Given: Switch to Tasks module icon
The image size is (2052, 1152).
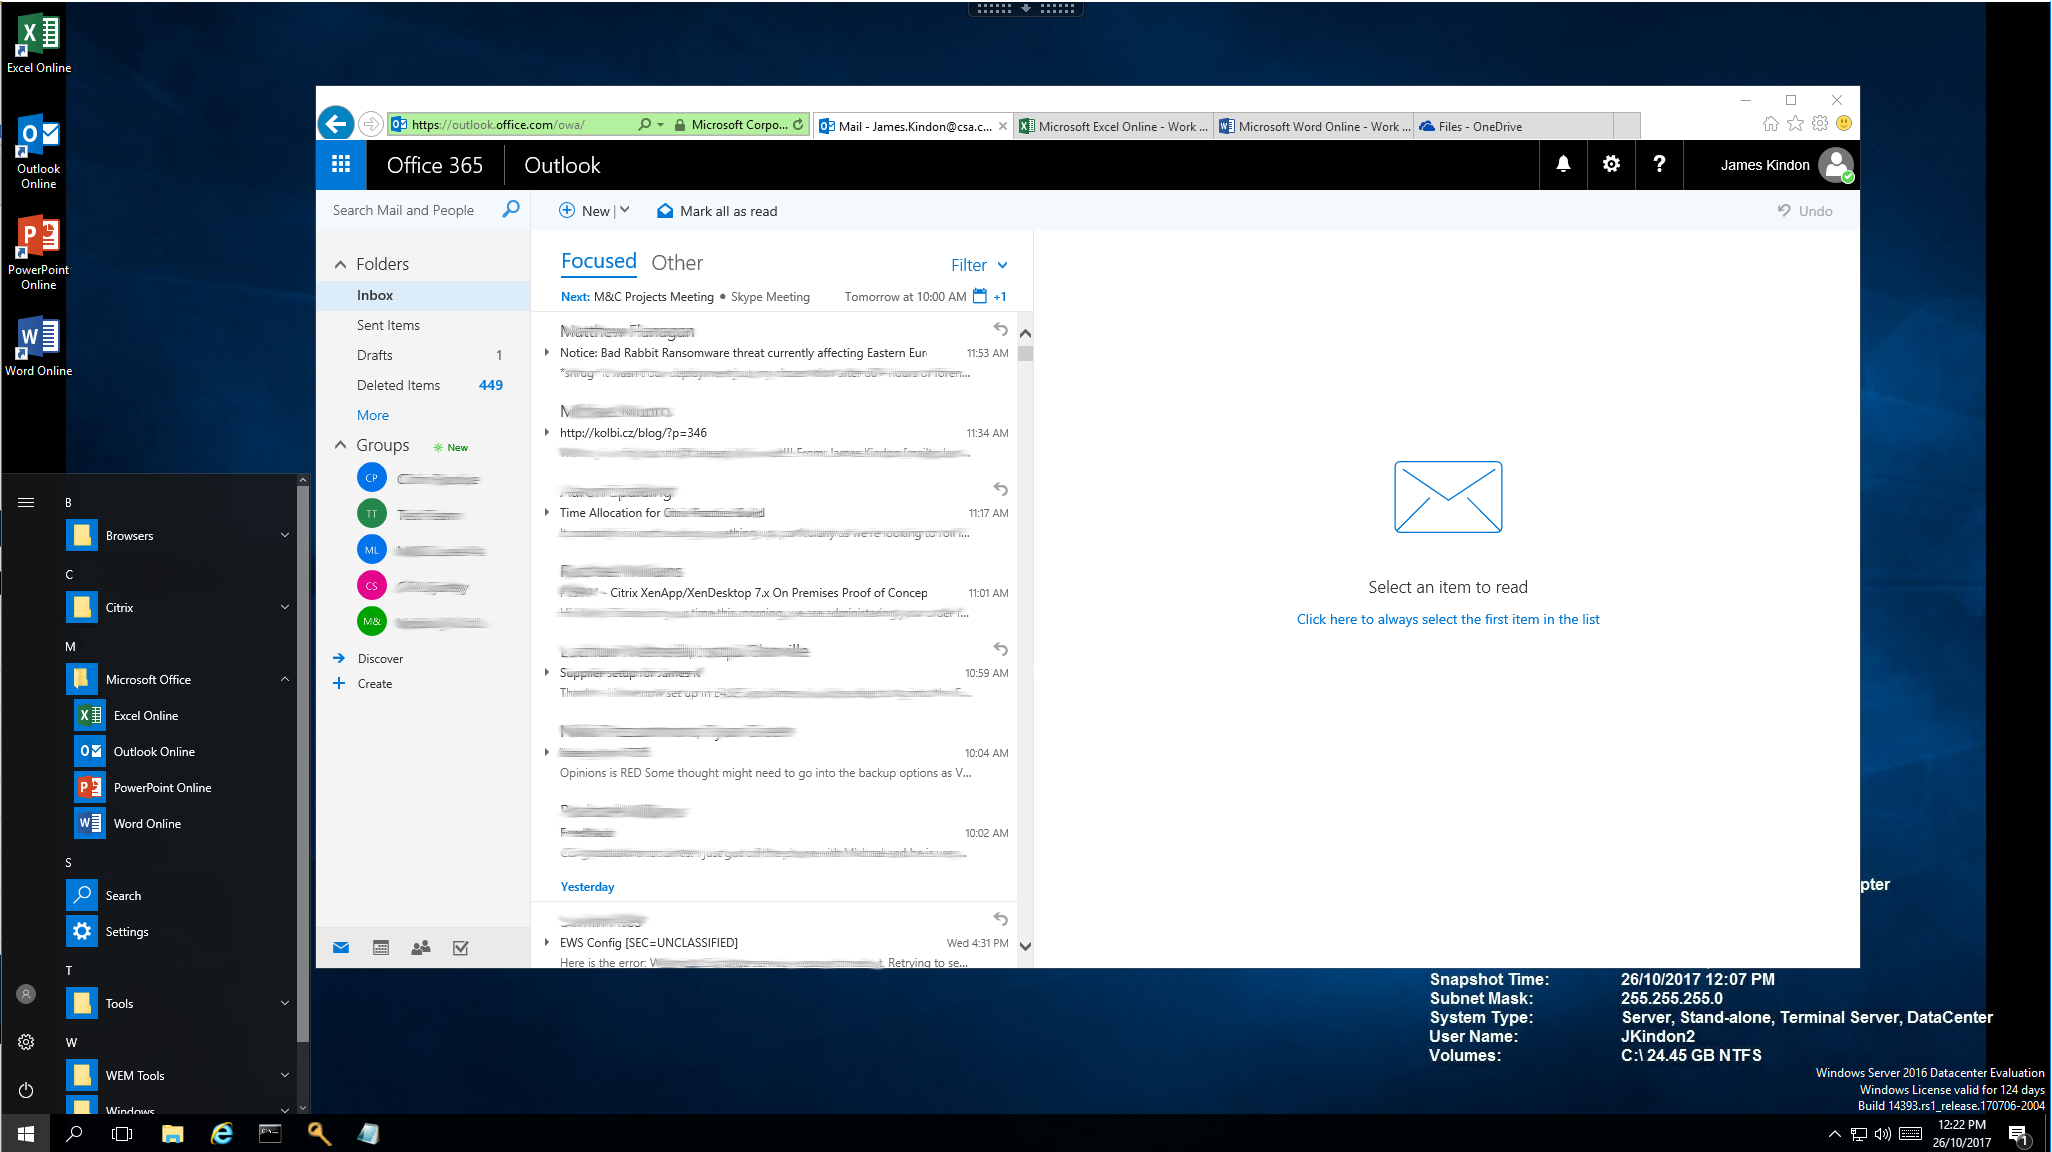Looking at the screenshot, I should [x=461, y=948].
